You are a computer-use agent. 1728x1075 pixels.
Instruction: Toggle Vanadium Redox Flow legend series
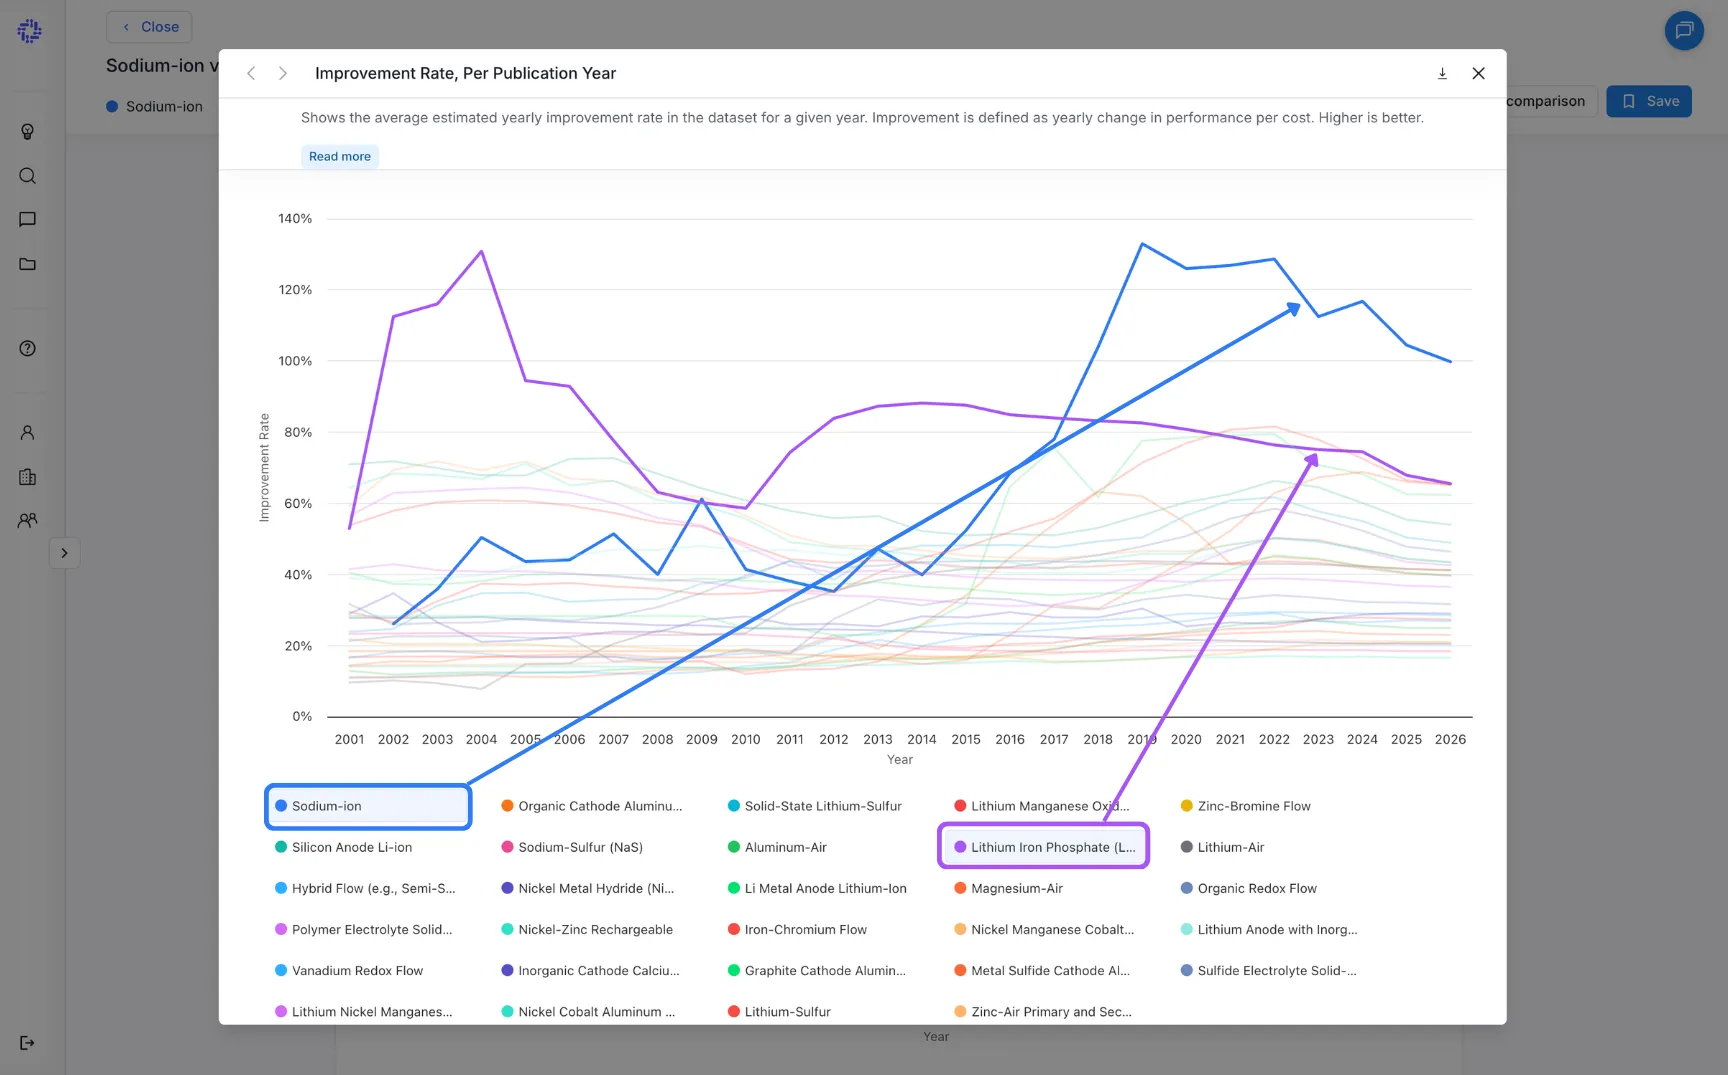349,970
